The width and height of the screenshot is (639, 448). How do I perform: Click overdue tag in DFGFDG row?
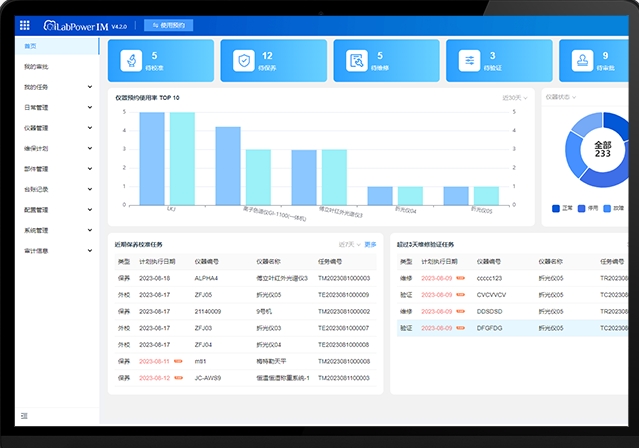click(461, 328)
